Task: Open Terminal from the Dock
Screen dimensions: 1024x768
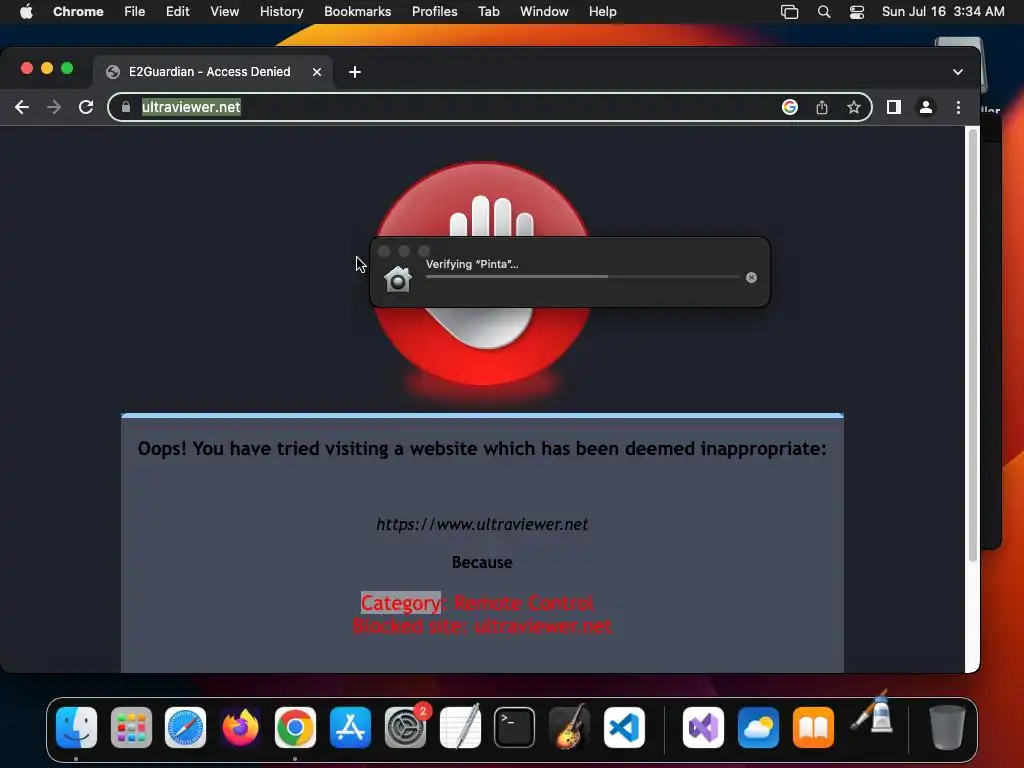Action: [515, 727]
